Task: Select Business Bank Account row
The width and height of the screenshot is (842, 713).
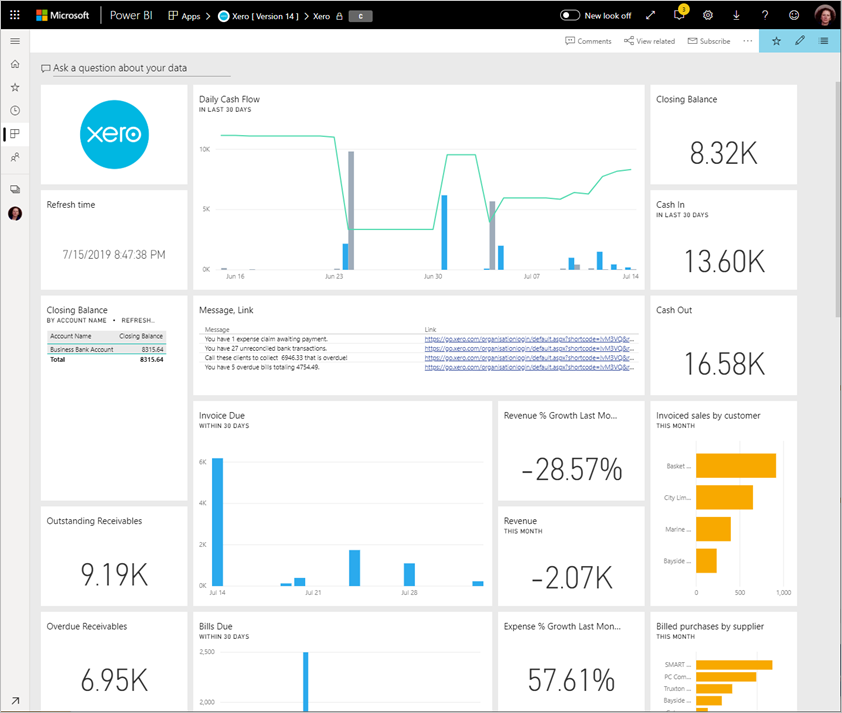Action: coord(106,350)
